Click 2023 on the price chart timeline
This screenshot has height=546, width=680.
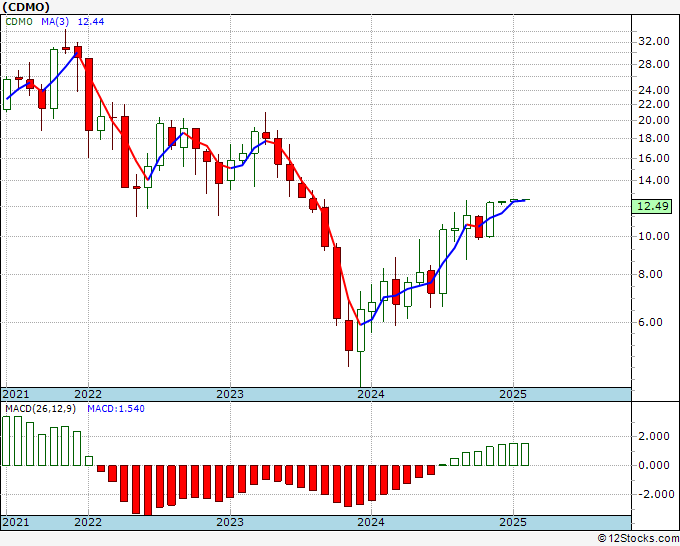click(x=230, y=394)
